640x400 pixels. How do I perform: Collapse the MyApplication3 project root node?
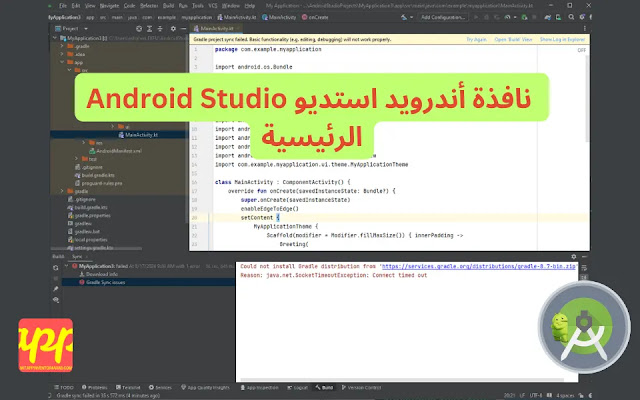55,38
